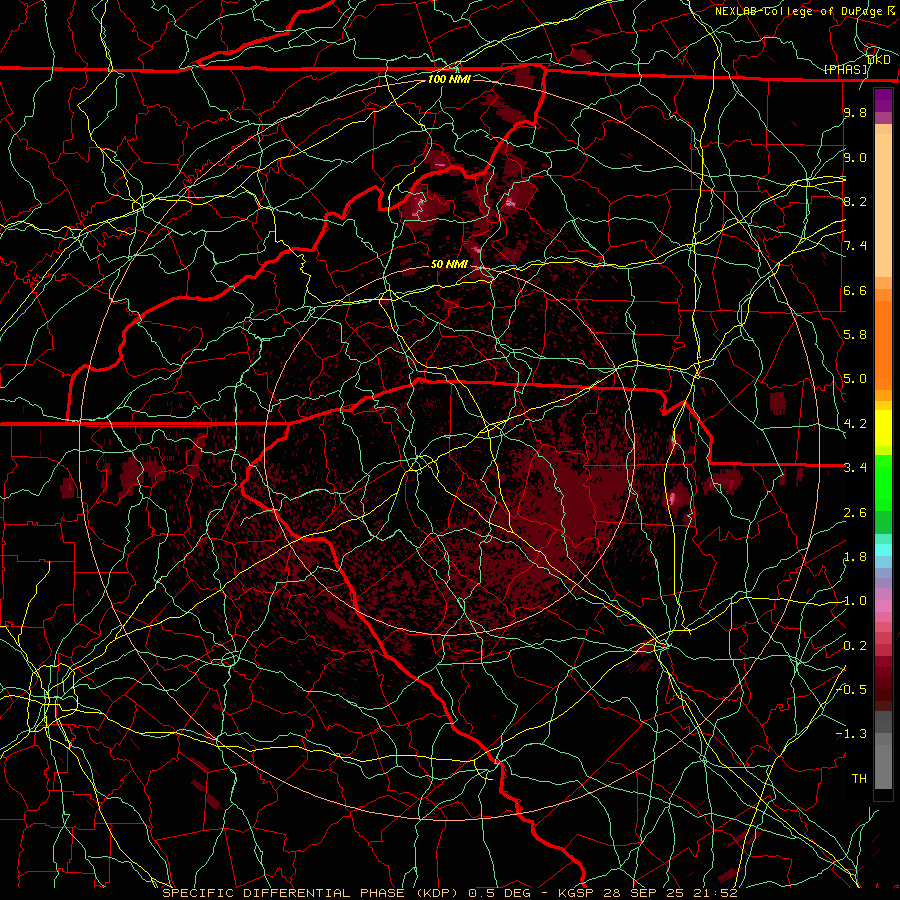
Task: Click the 4.2 value on the color scale
Action: click(x=855, y=424)
